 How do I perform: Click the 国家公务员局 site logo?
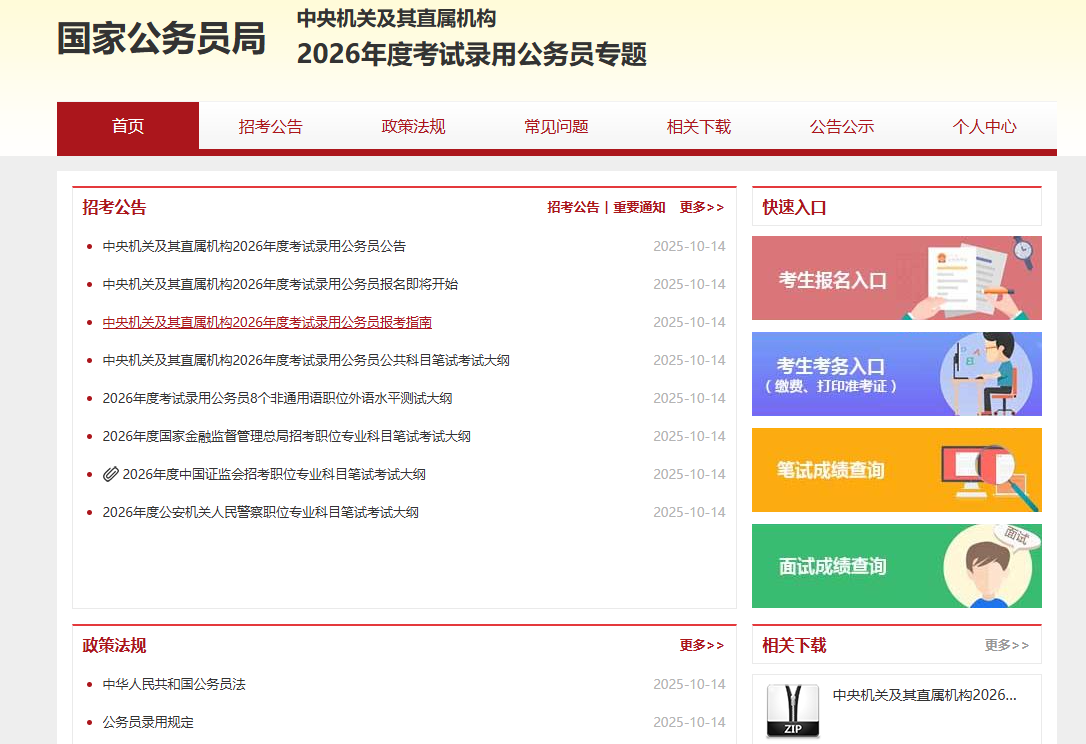[x=161, y=39]
